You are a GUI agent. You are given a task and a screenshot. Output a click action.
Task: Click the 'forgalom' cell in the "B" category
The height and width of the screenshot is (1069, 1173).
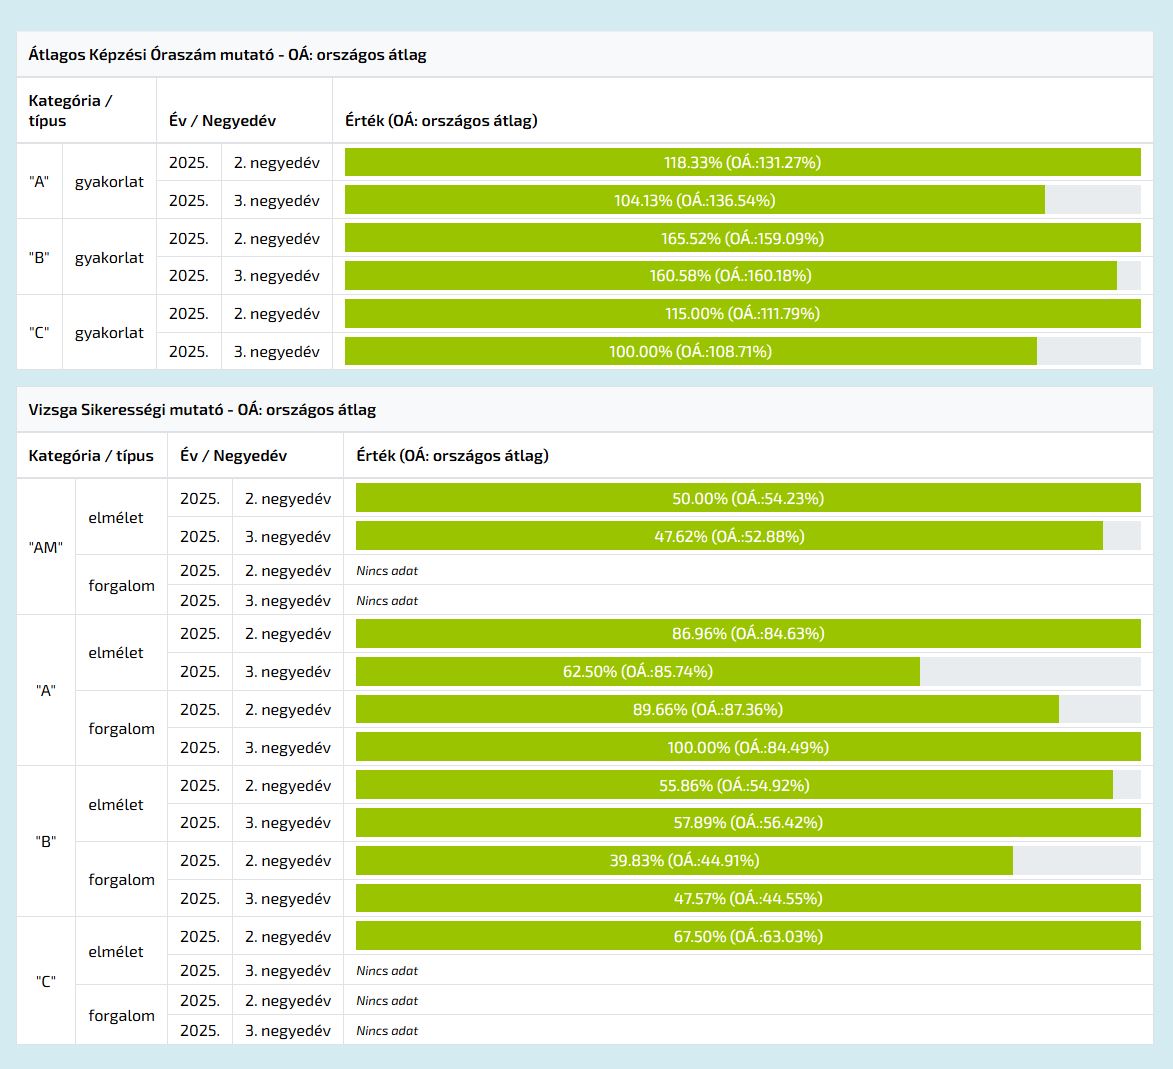click(121, 880)
